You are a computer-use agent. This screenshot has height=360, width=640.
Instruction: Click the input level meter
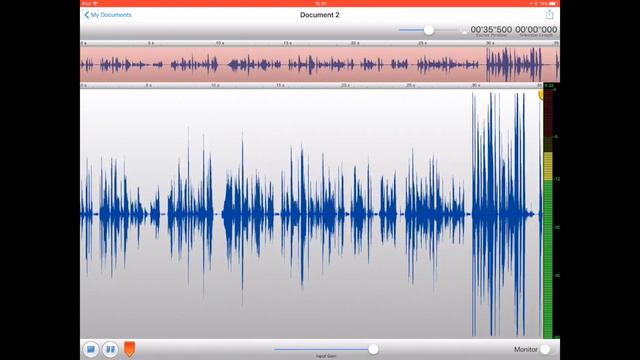[x=548, y=213]
